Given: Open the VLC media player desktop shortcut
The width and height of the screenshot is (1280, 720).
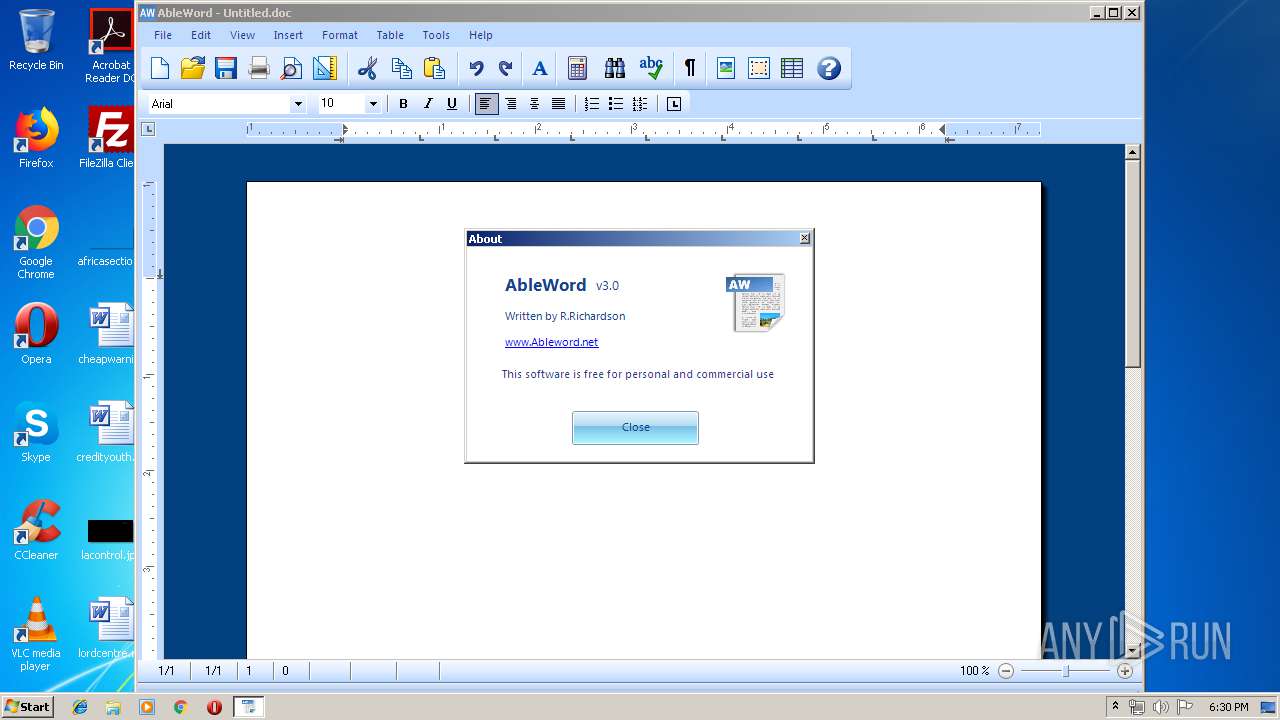Looking at the screenshot, I should click(36, 634).
